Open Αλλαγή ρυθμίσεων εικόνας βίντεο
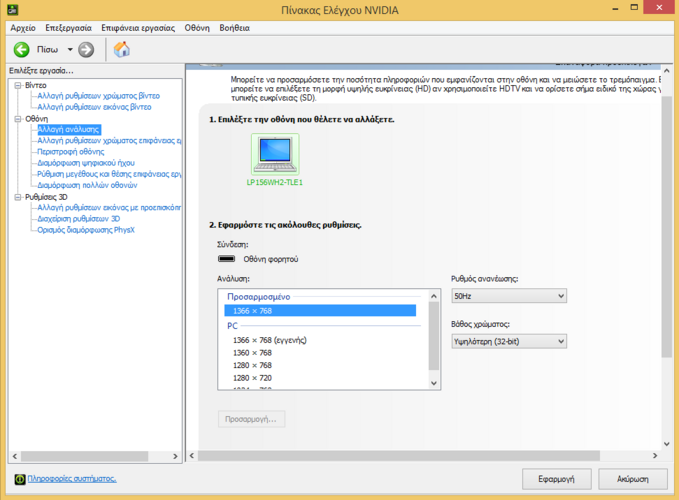This screenshot has height=500, width=679. (94, 107)
